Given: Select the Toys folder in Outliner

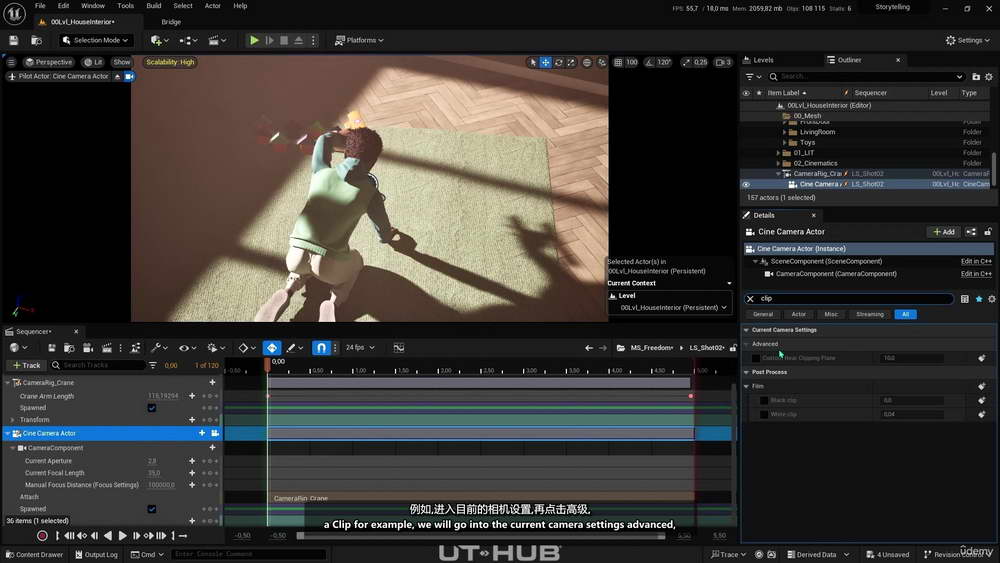Looking at the screenshot, I should 807,143.
